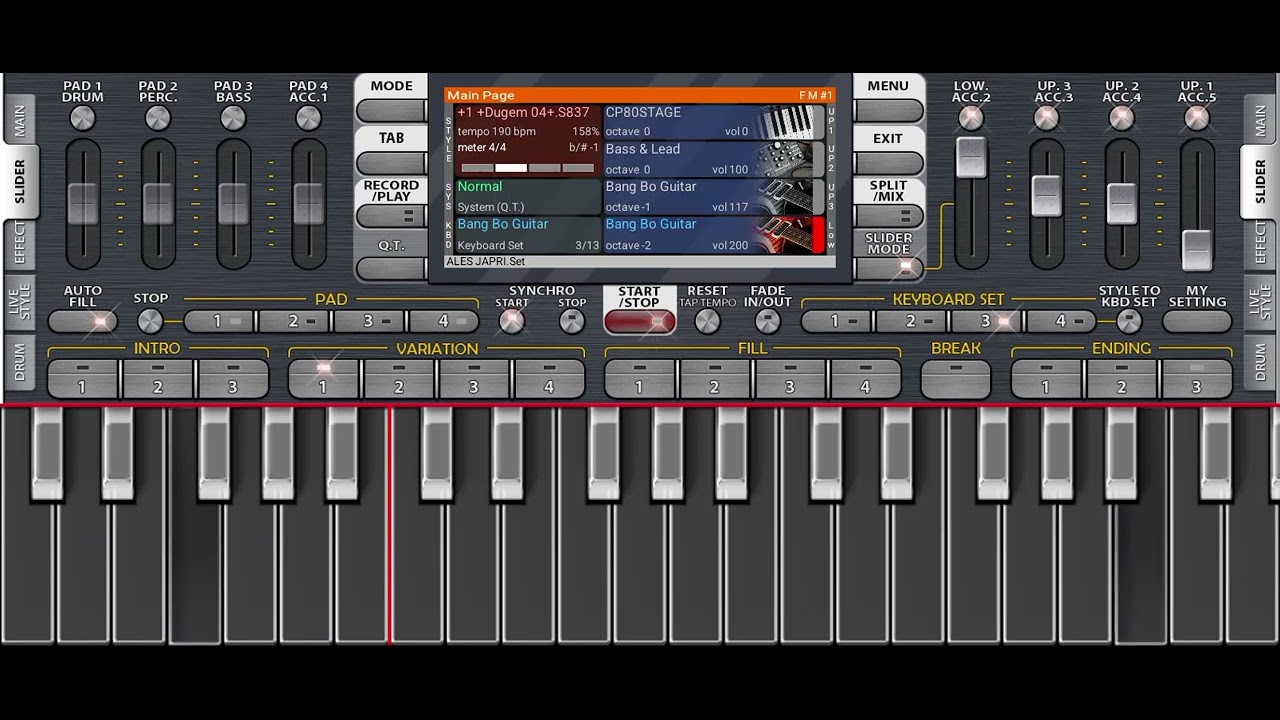This screenshot has height=720, width=1280.
Task: Click the PAD 1 DRUM volume slider
Action: 83,204
